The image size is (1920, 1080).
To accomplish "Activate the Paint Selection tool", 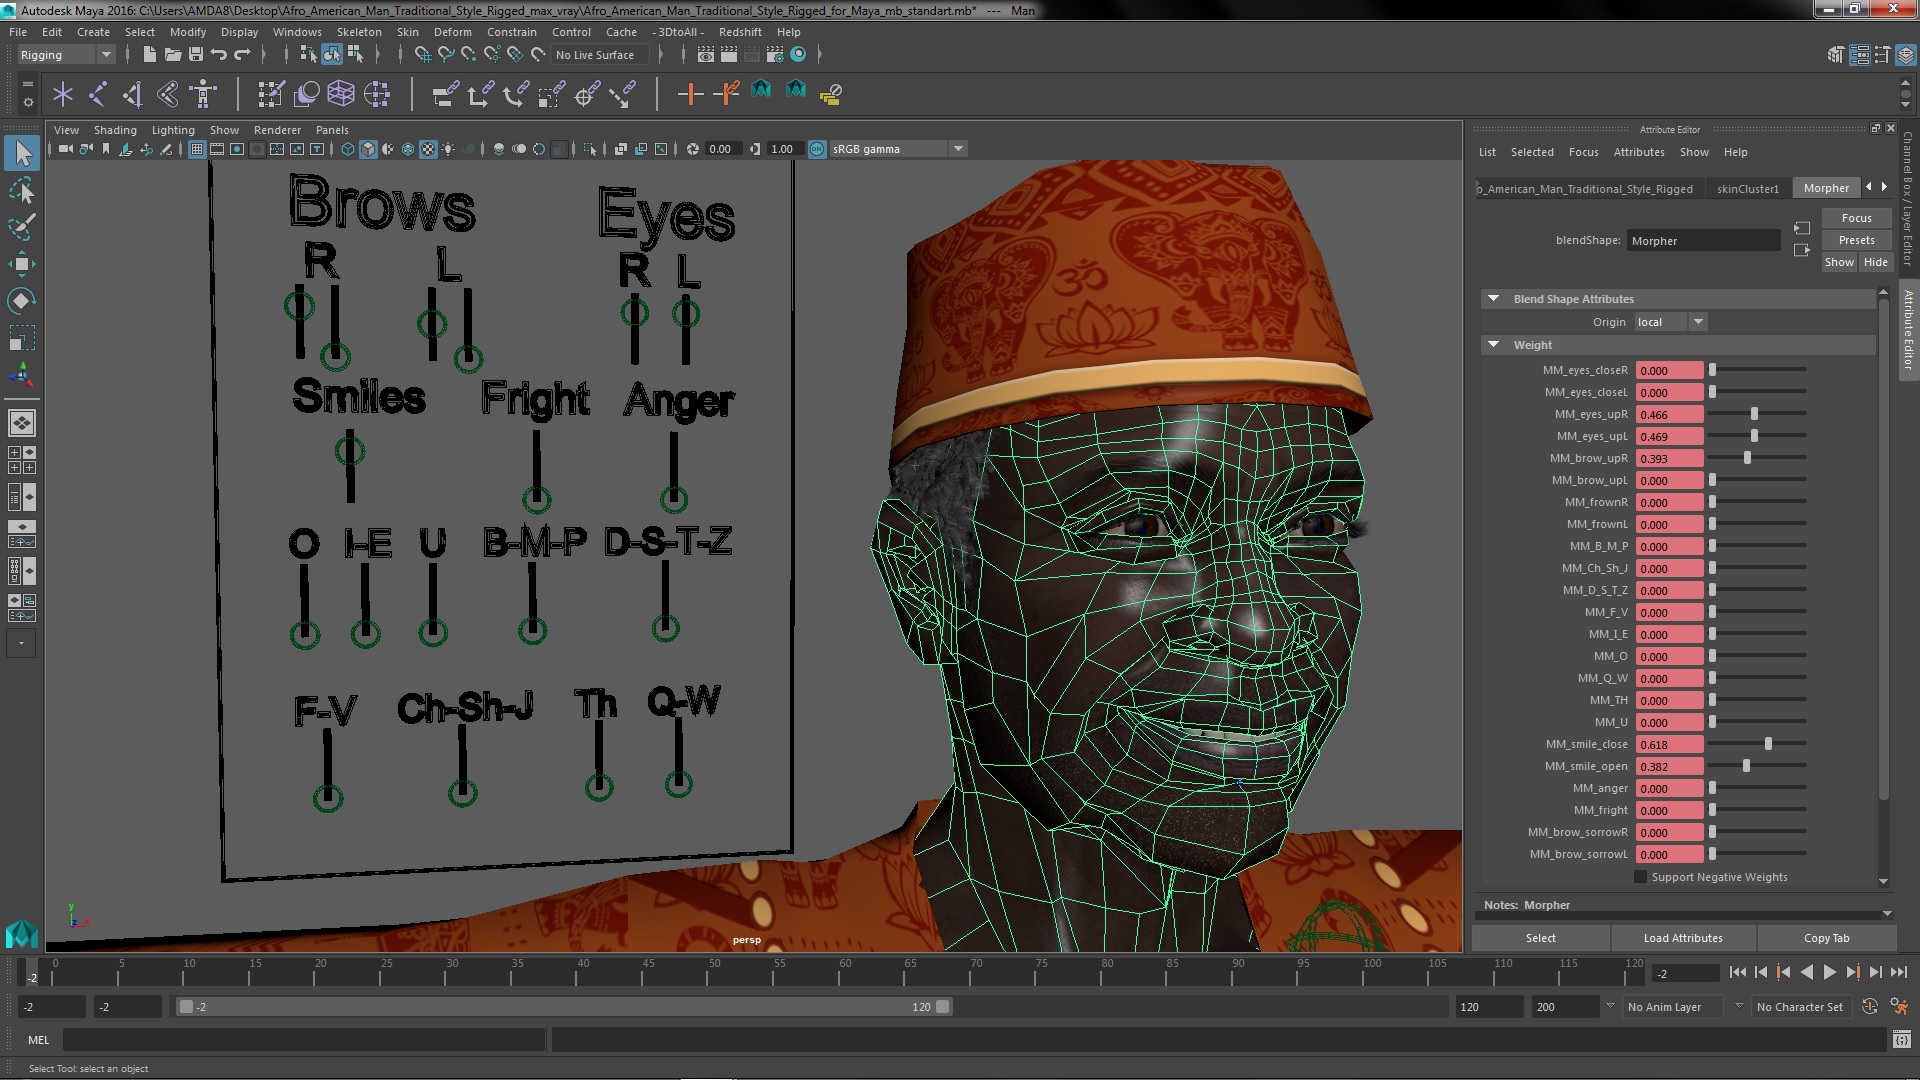I will pyautogui.click(x=22, y=227).
